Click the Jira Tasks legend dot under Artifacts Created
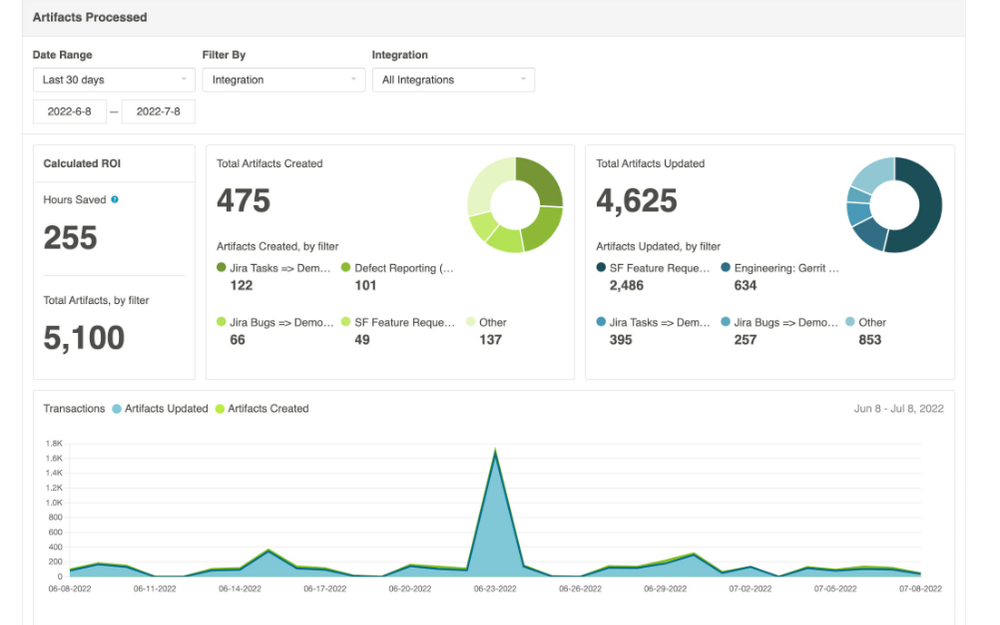Viewport: 1000px width, 625px height. coord(221,267)
